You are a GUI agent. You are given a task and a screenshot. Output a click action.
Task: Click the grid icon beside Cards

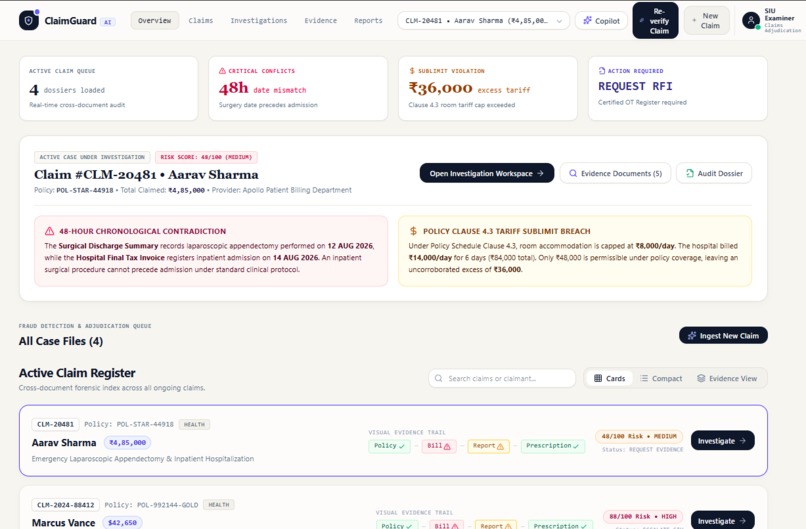(598, 378)
